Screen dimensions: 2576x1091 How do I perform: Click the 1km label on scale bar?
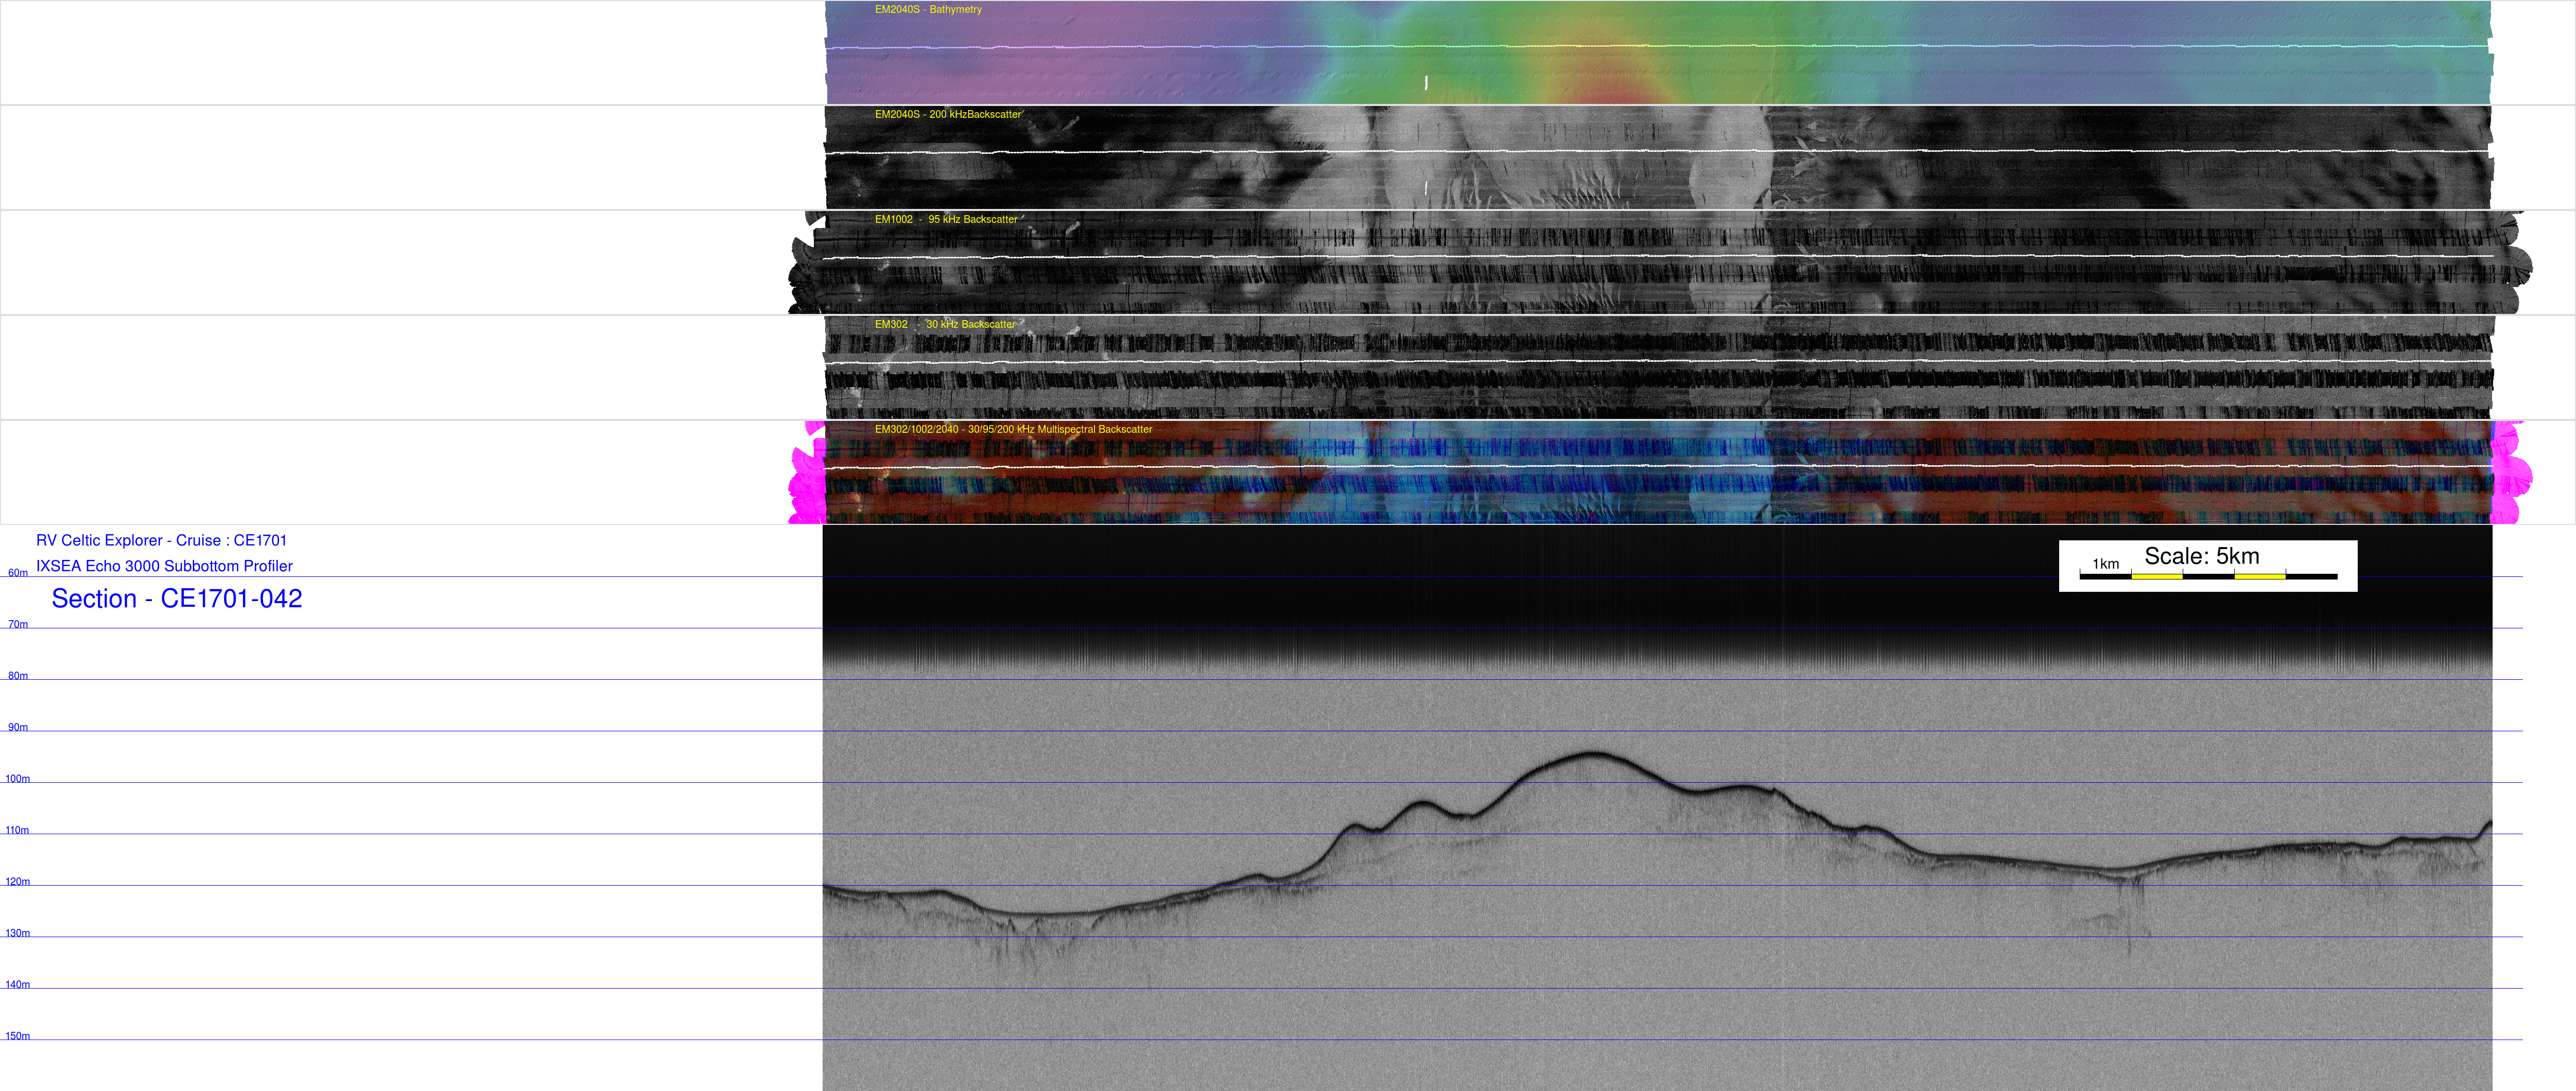pyautogui.click(x=2105, y=564)
